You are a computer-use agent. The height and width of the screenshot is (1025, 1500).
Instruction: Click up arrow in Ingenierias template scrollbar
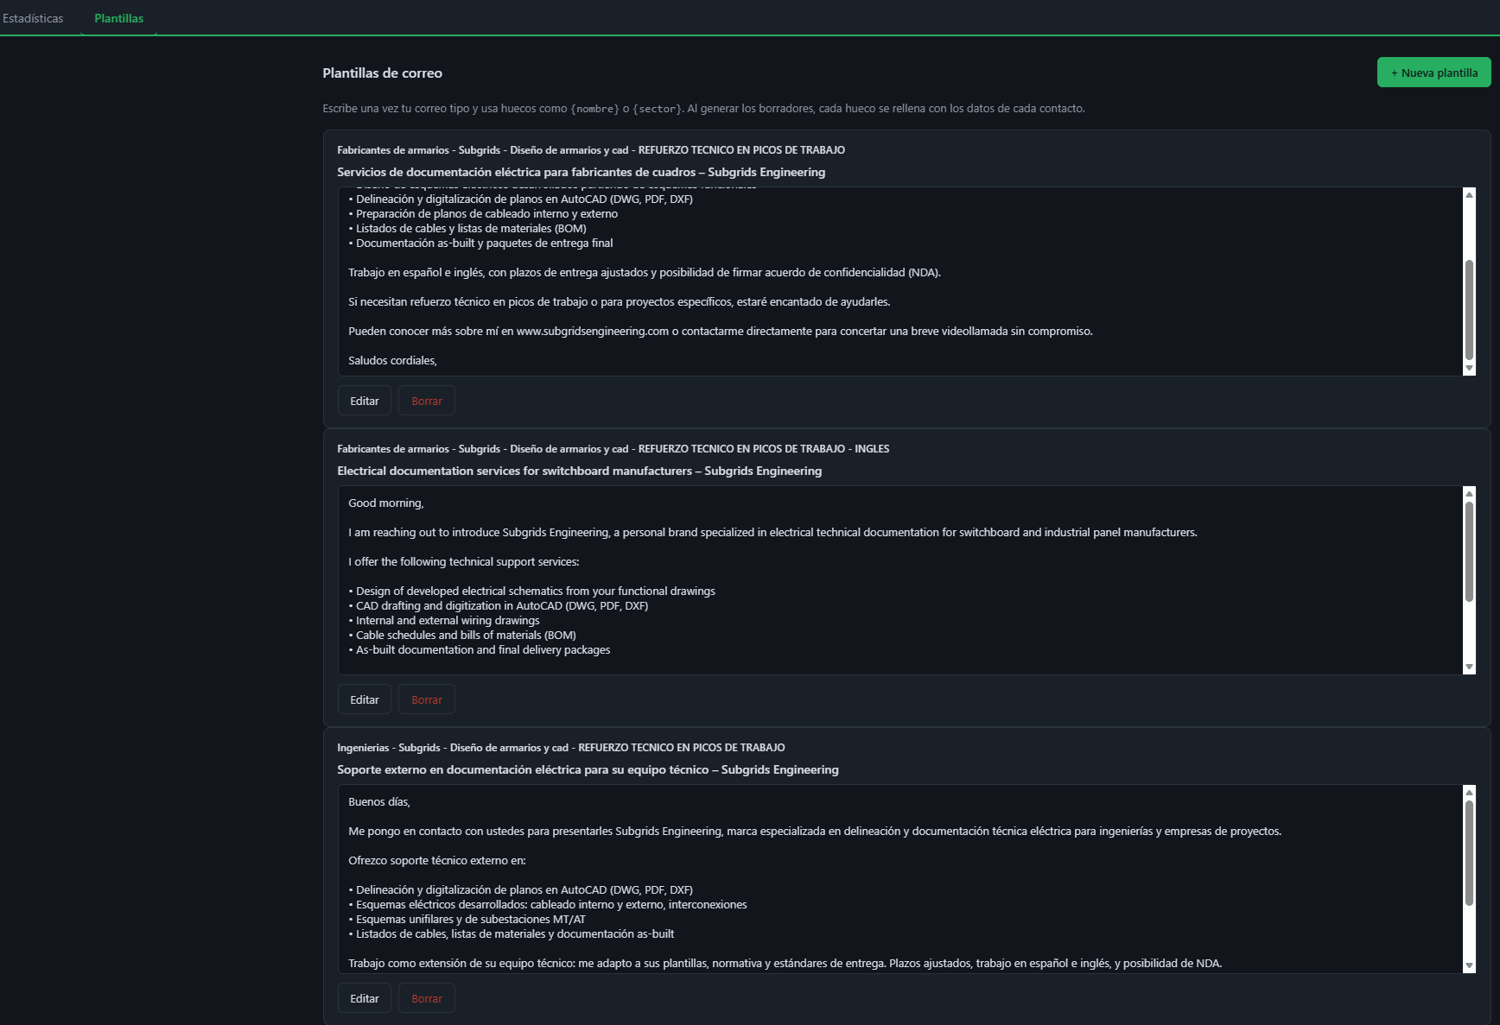[x=1469, y=793]
